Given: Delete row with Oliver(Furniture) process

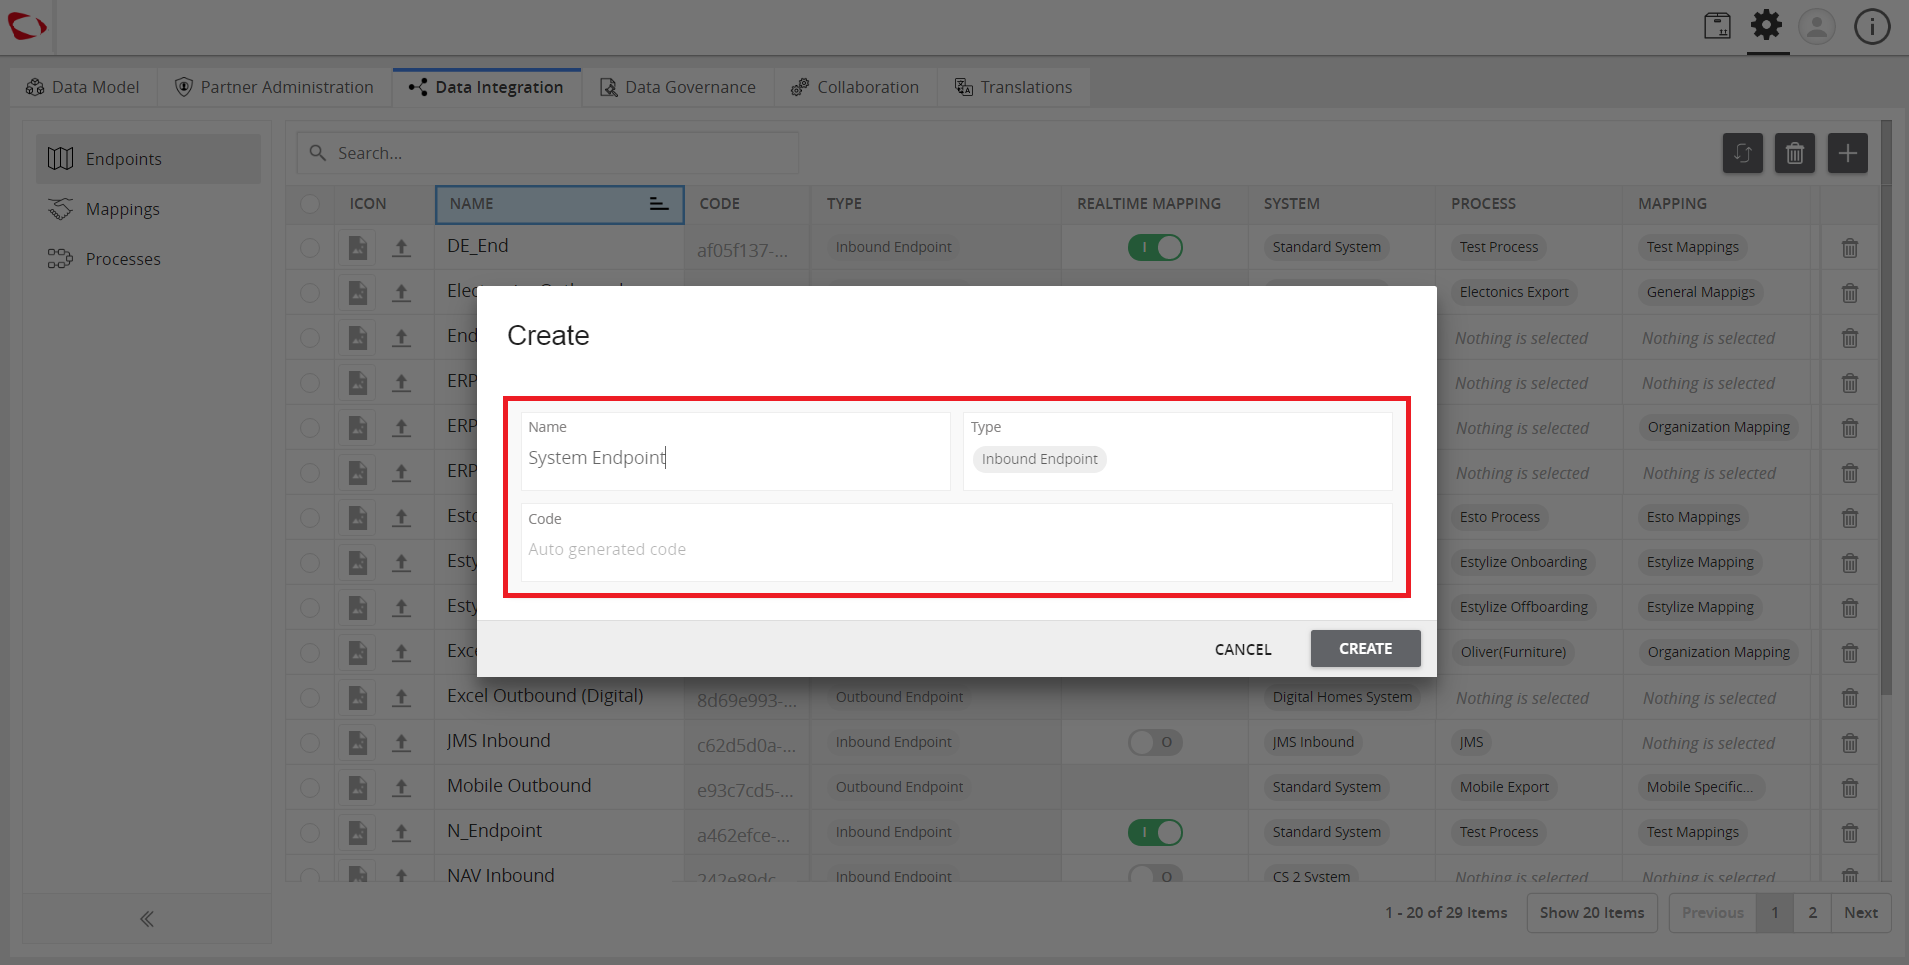Looking at the screenshot, I should pos(1850,653).
